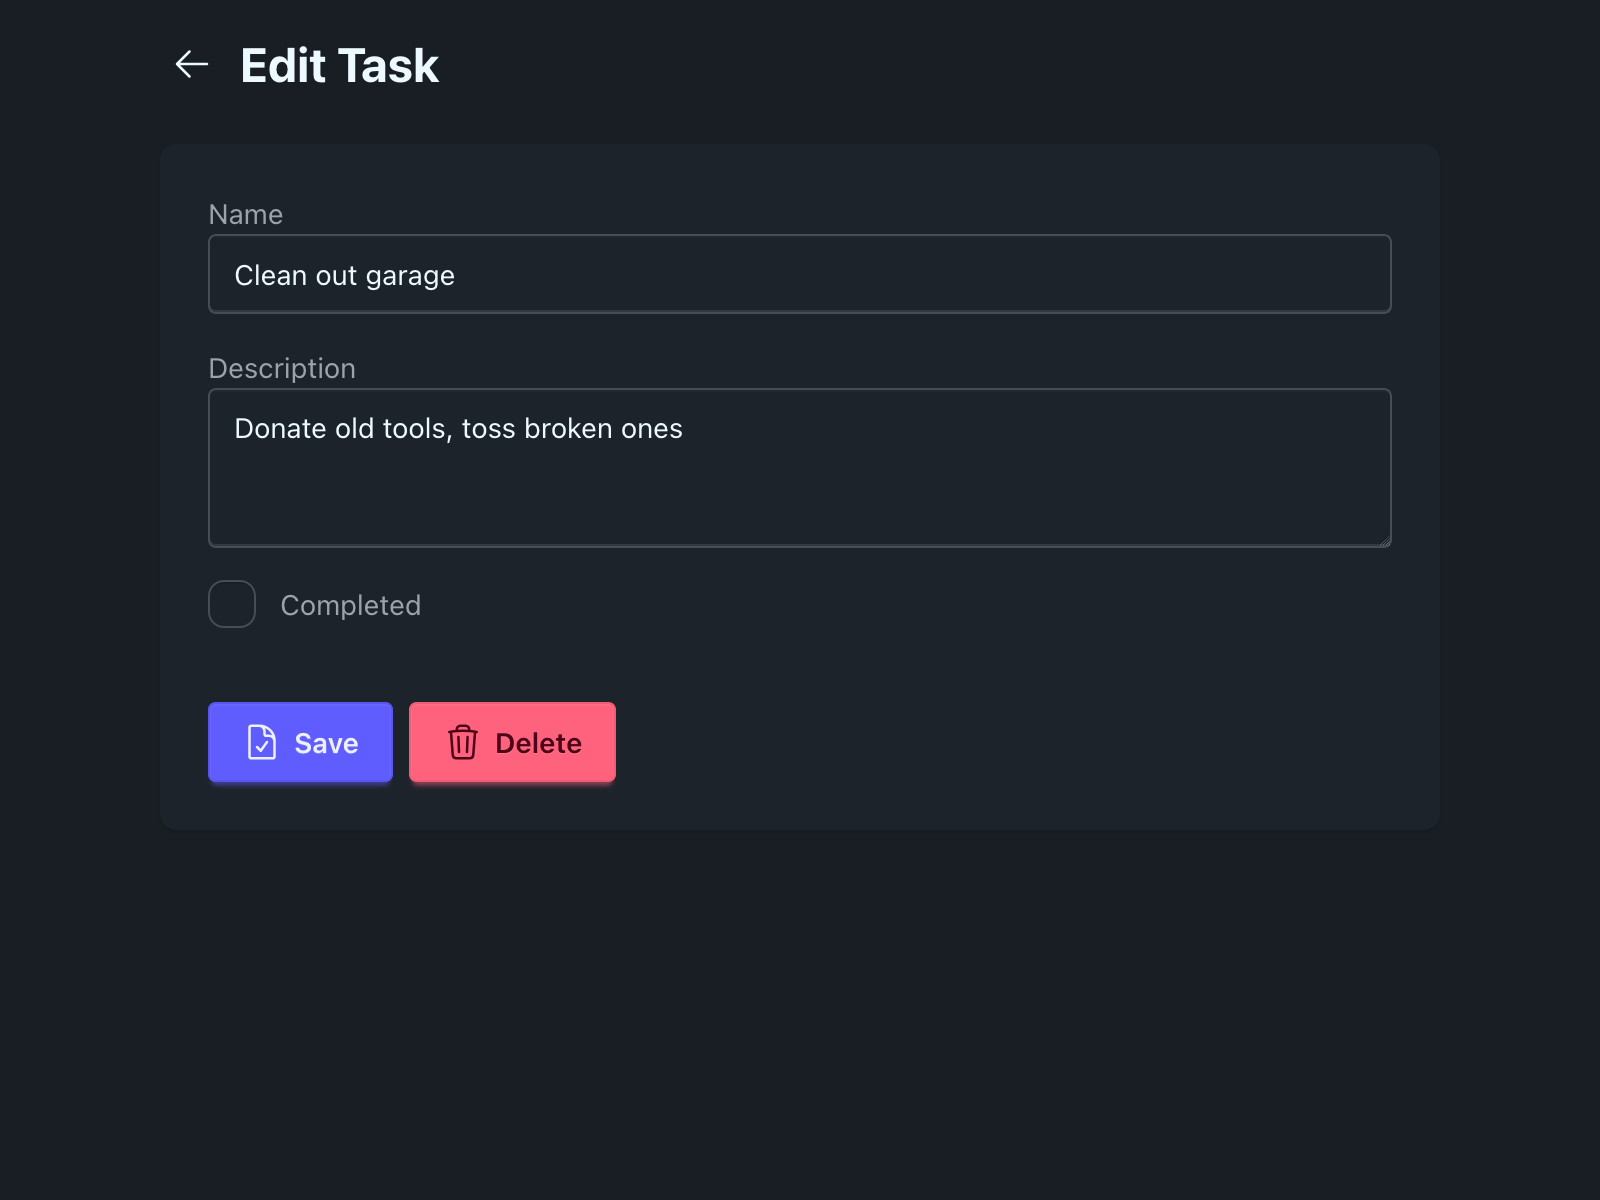Click the Completed label text
Image resolution: width=1600 pixels, height=1200 pixels.
click(350, 605)
